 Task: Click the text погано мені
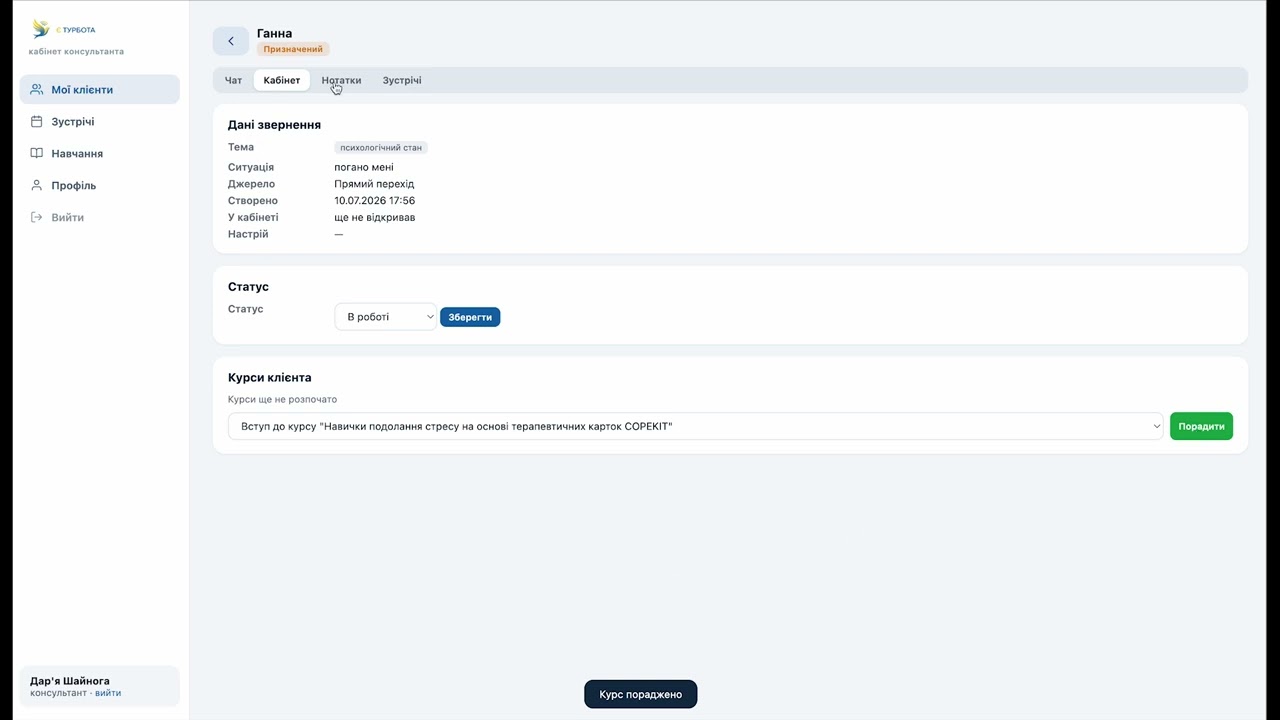pyautogui.click(x=364, y=167)
